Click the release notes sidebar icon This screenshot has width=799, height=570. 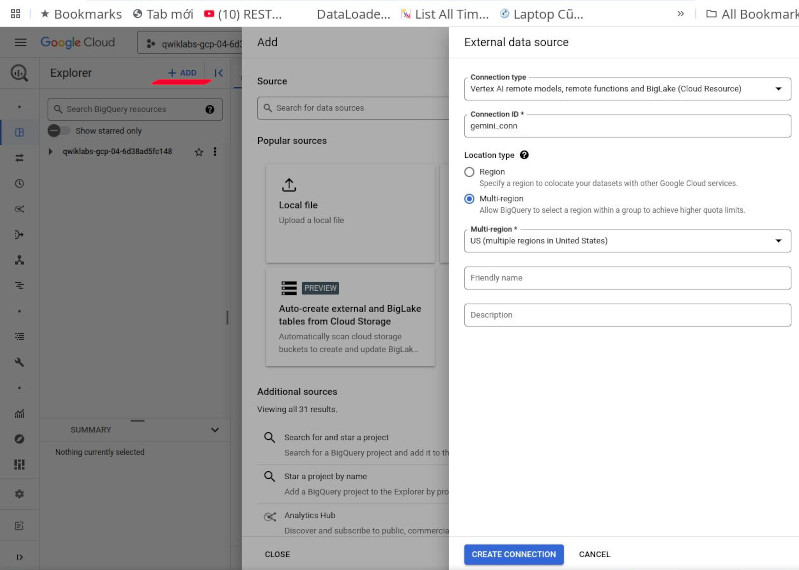click(x=19, y=526)
